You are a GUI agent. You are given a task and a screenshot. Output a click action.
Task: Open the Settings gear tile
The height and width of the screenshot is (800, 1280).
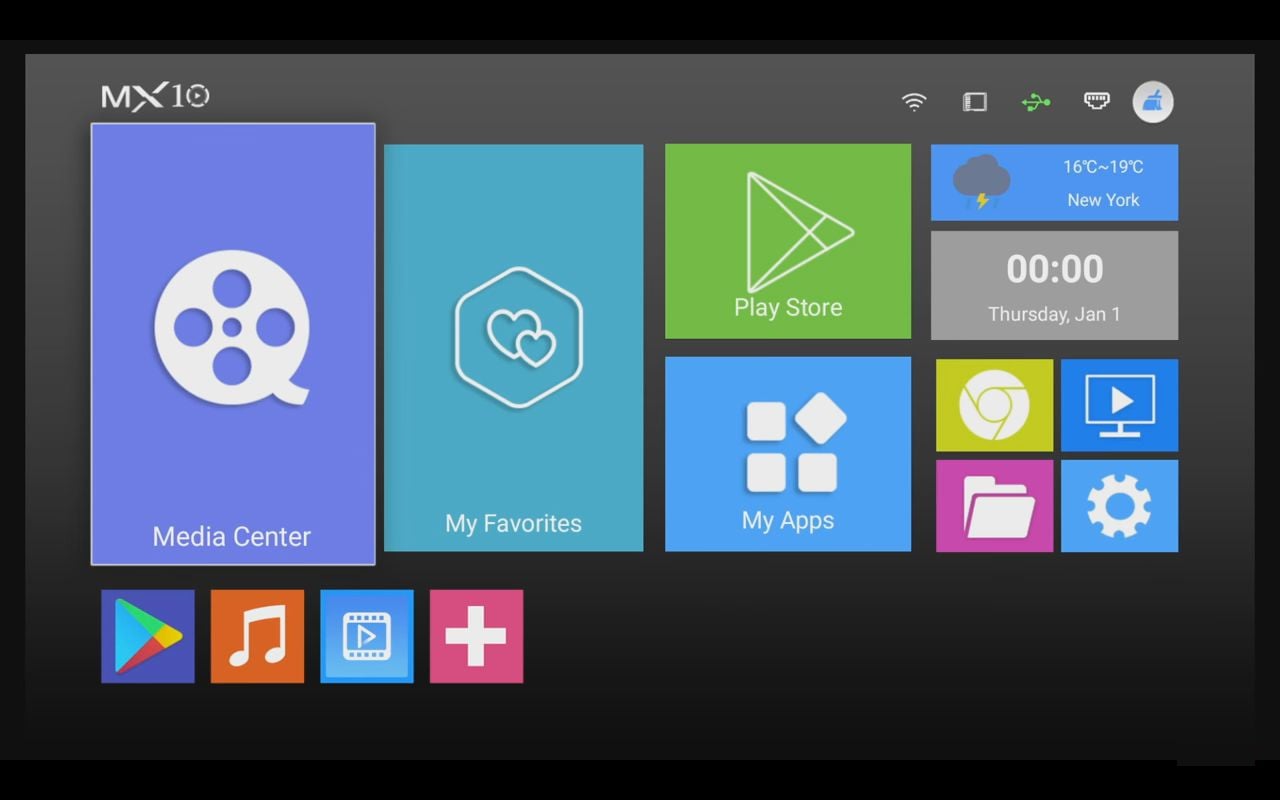click(x=1119, y=506)
